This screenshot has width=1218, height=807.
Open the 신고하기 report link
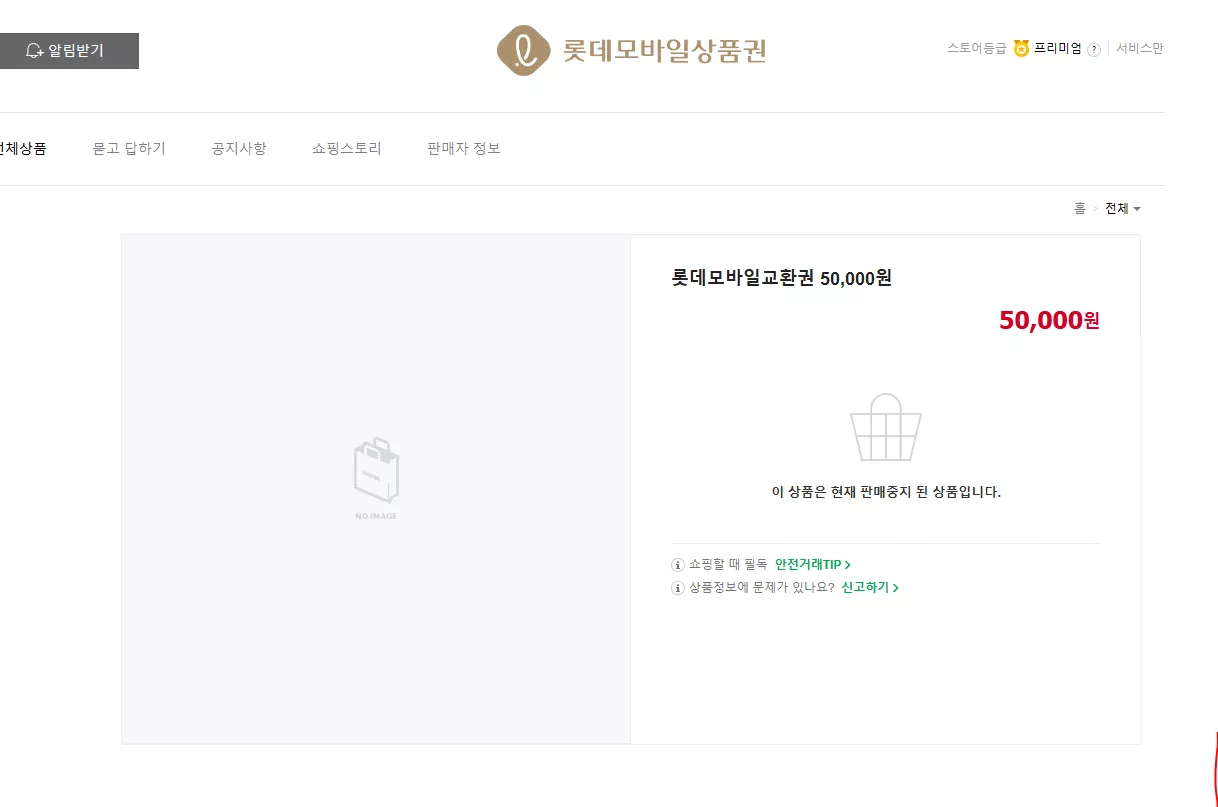click(x=870, y=588)
